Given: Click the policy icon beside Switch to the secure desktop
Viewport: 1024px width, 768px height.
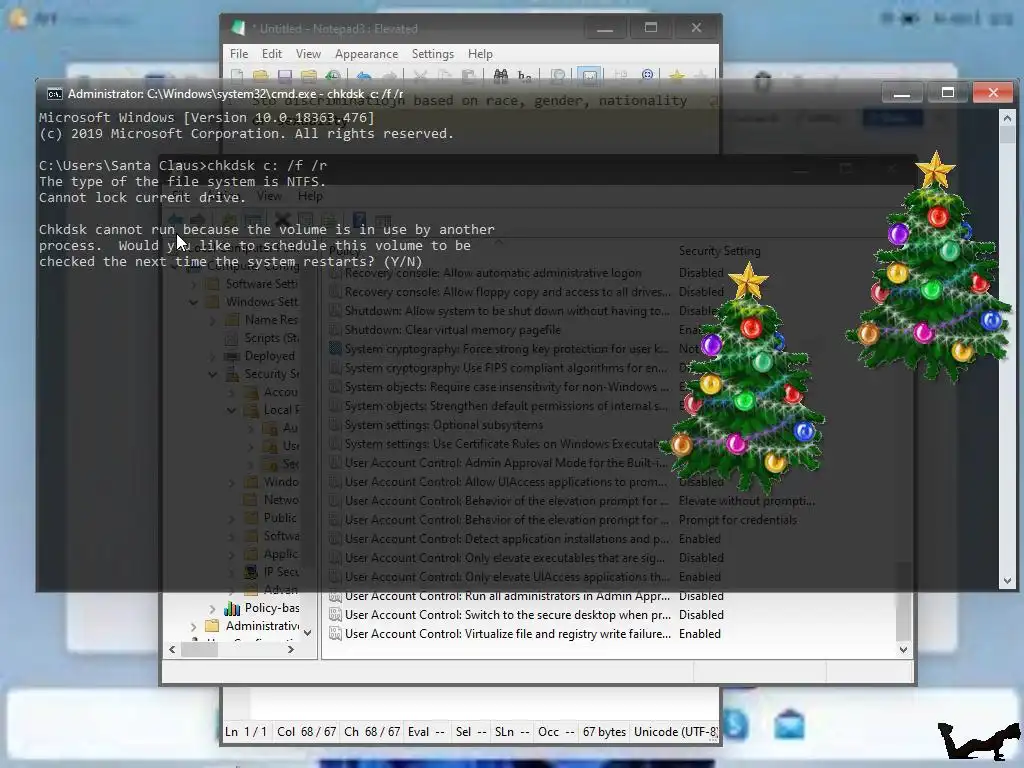Looking at the screenshot, I should click(x=335, y=615).
